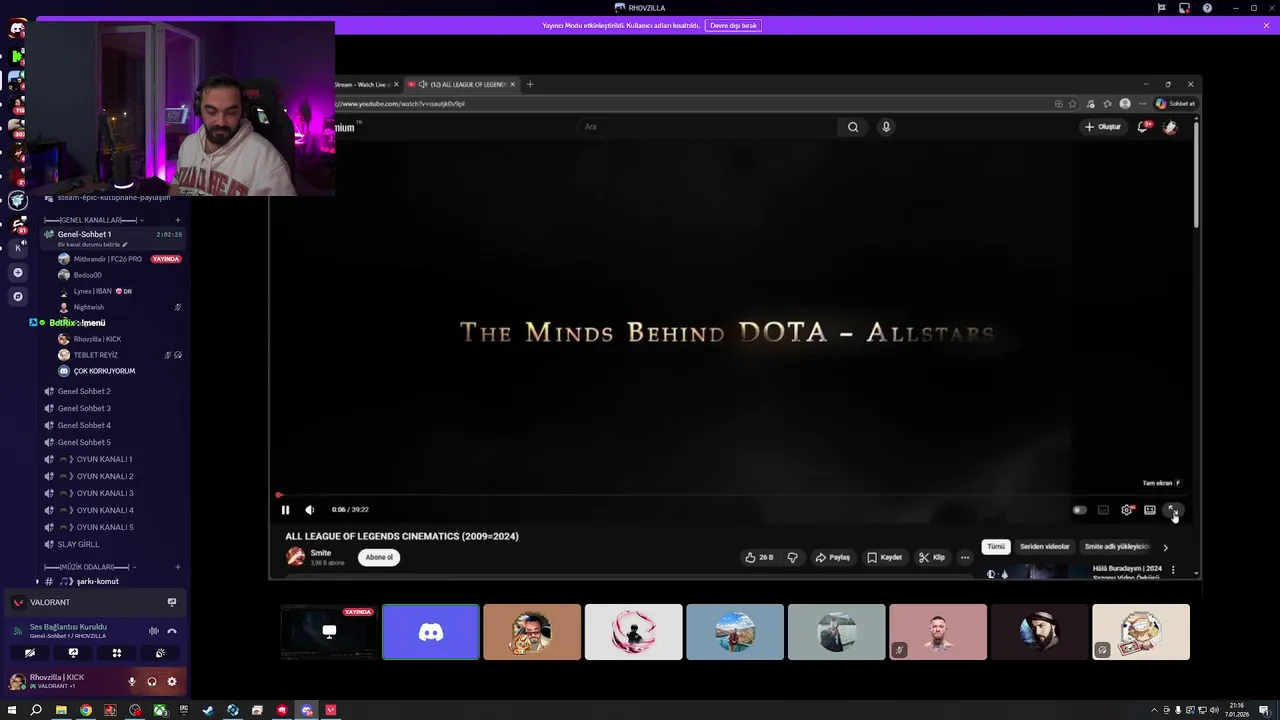1280x720 pixels.
Task: Start YouTube voice search microphone
Action: (886, 127)
